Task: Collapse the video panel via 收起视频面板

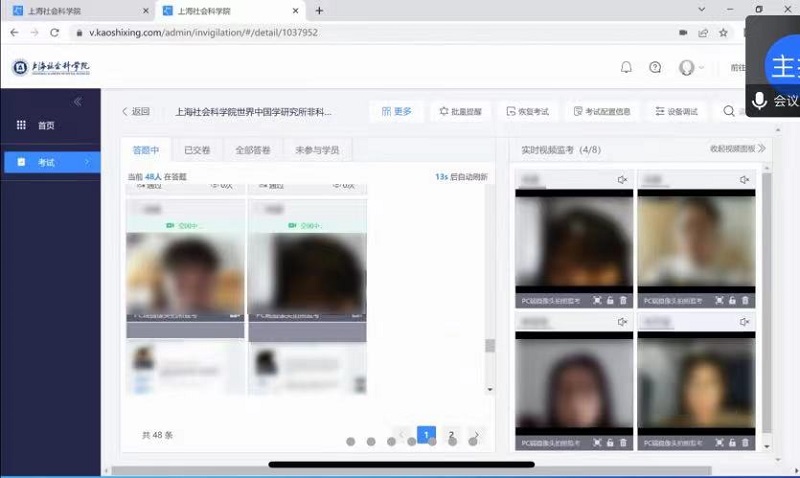Action: pyautogui.click(x=737, y=149)
